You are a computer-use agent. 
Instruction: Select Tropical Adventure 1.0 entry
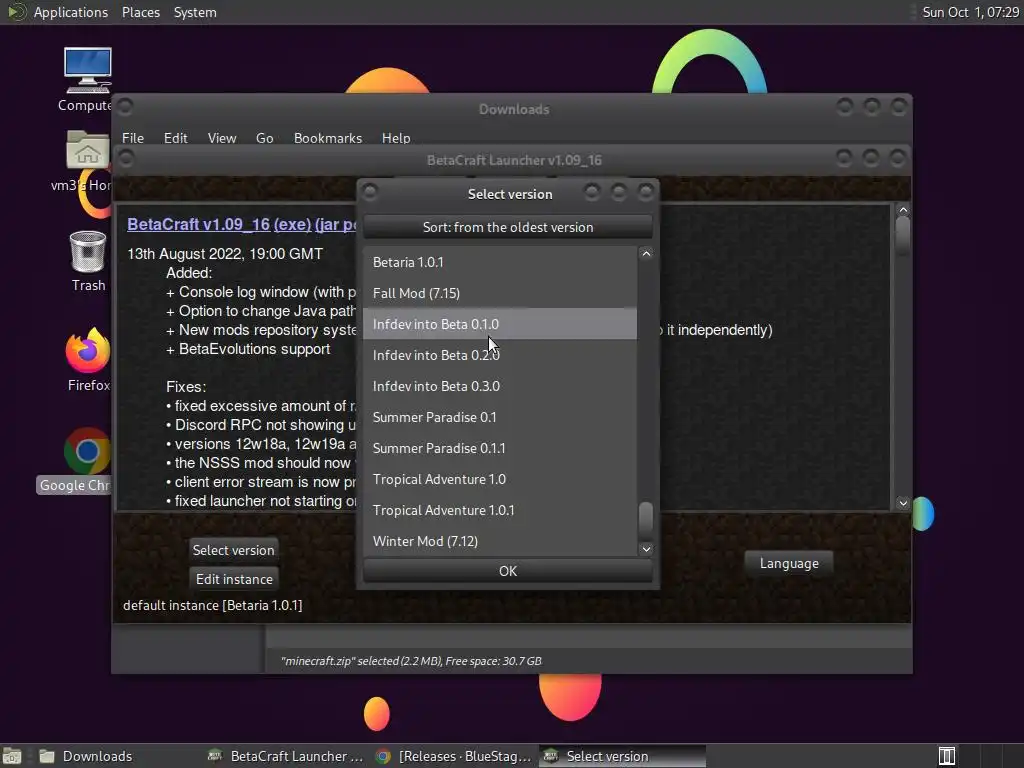coord(500,479)
